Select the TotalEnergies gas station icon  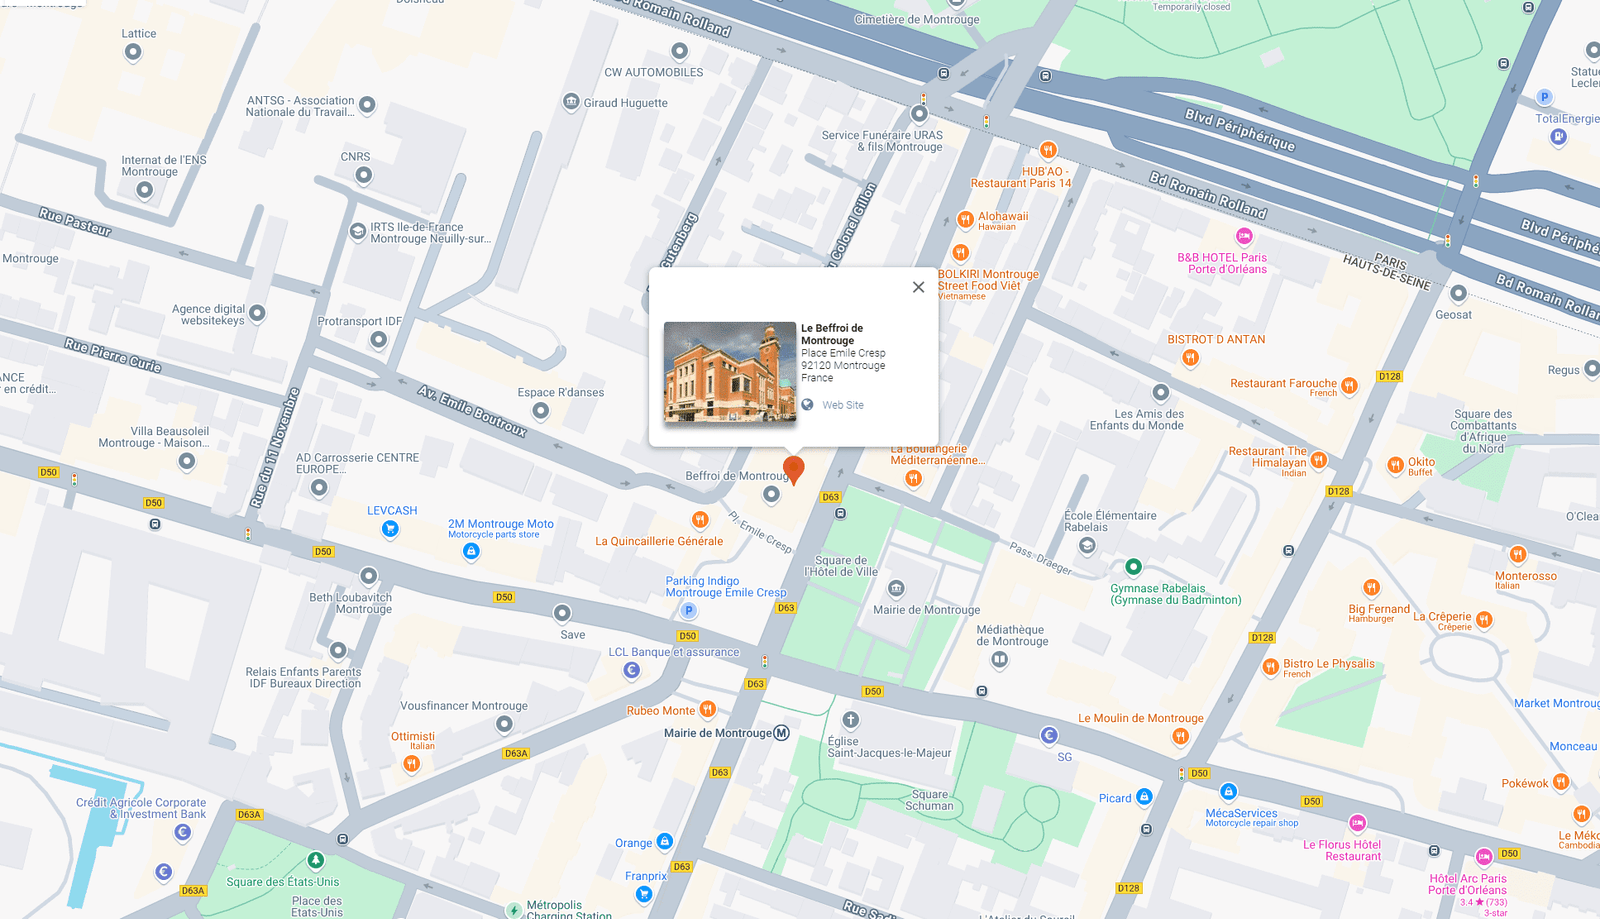tap(1558, 137)
